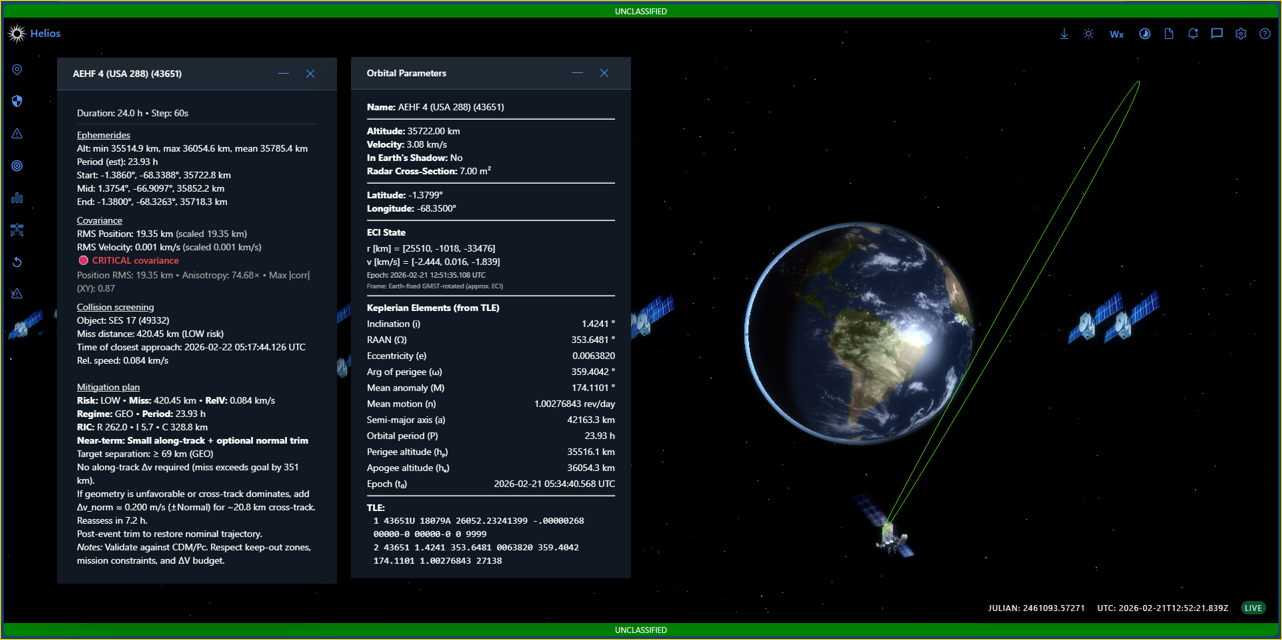Open the notifications bell

coord(1193,34)
